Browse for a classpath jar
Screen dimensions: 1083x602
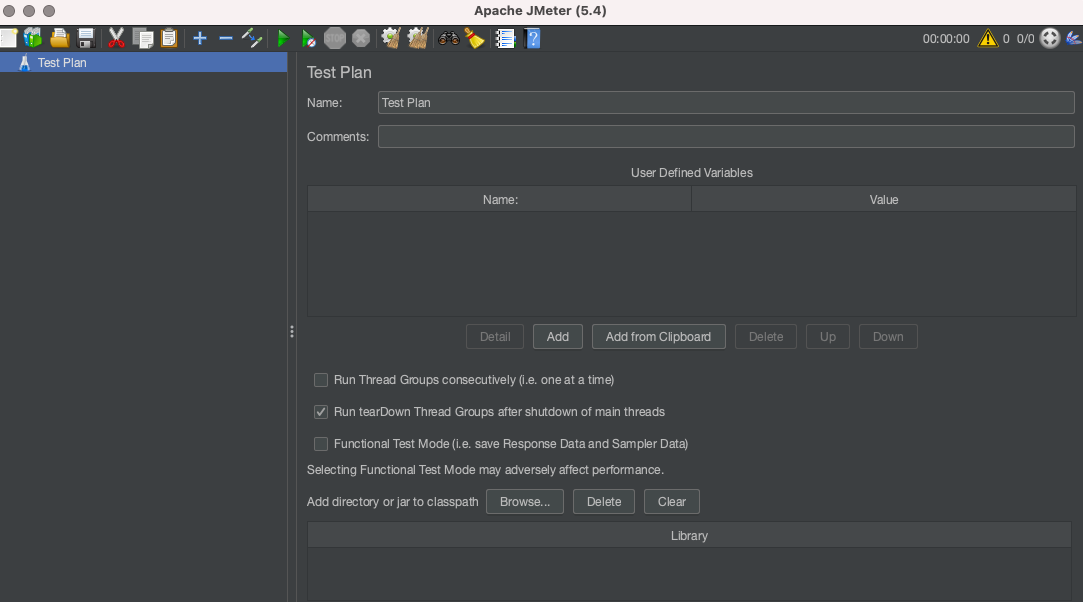pyautogui.click(x=524, y=501)
